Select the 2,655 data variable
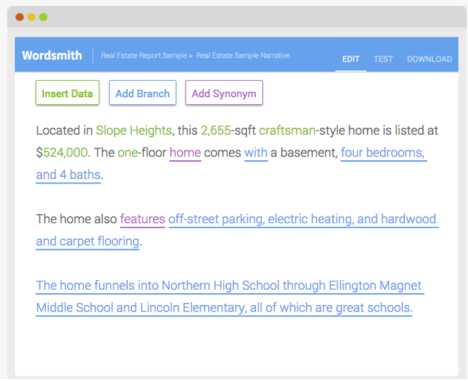Image resolution: width=468 pixels, height=381 pixels. 216,130
